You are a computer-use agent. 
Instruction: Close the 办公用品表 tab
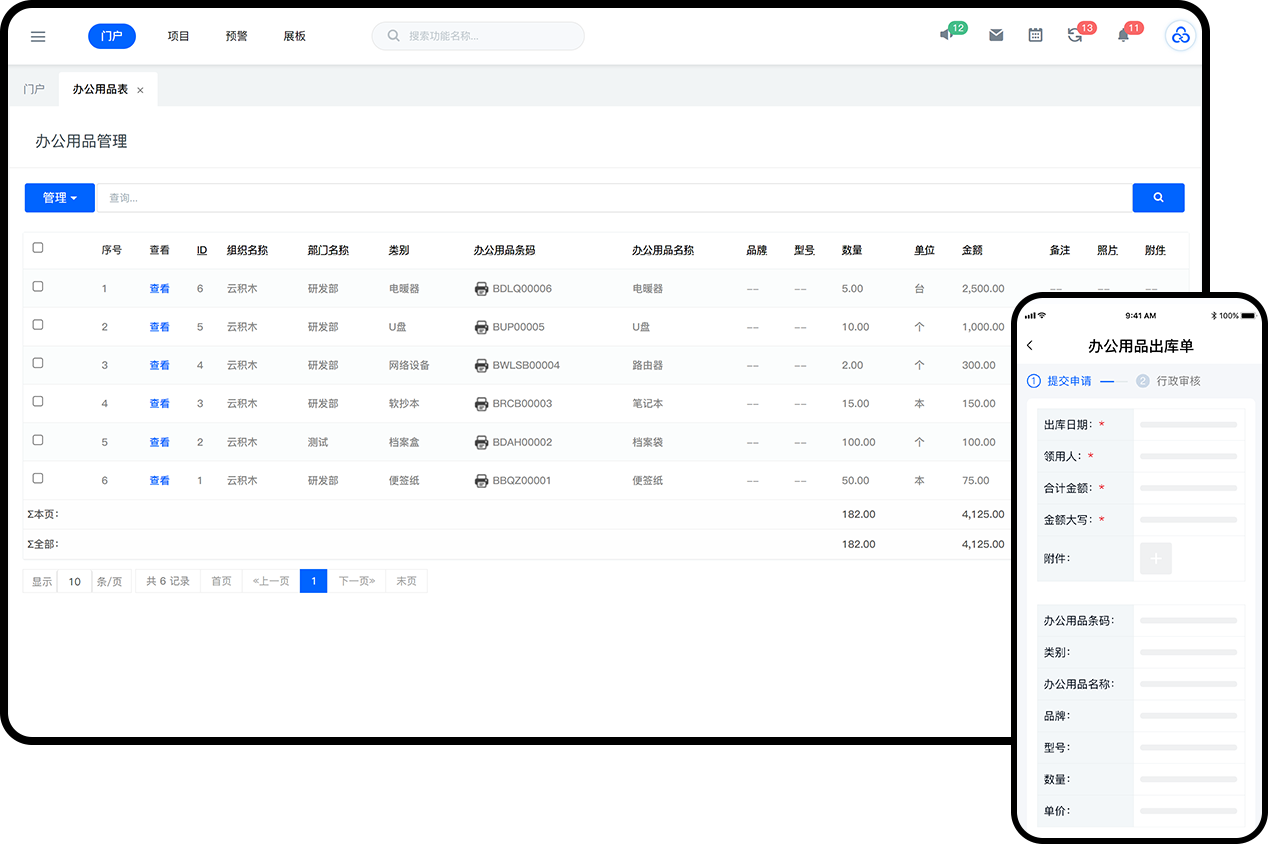point(140,90)
